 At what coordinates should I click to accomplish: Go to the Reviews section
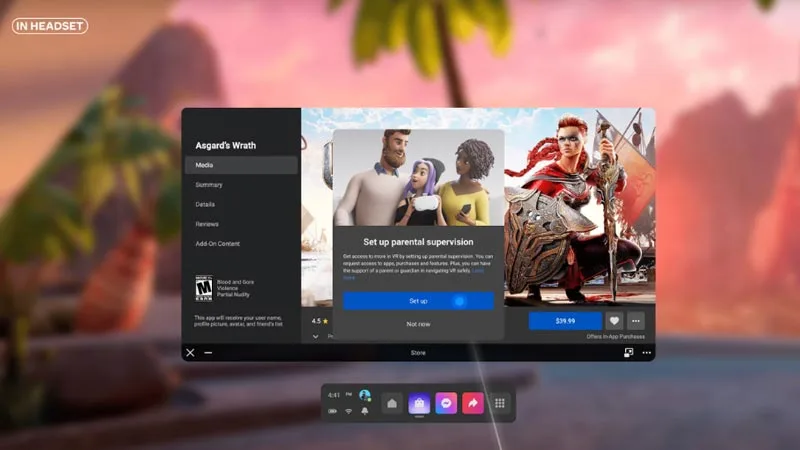pos(207,224)
